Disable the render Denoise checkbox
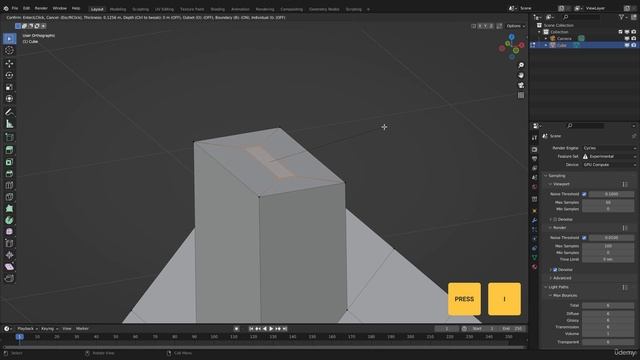 click(x=555, y=270)
